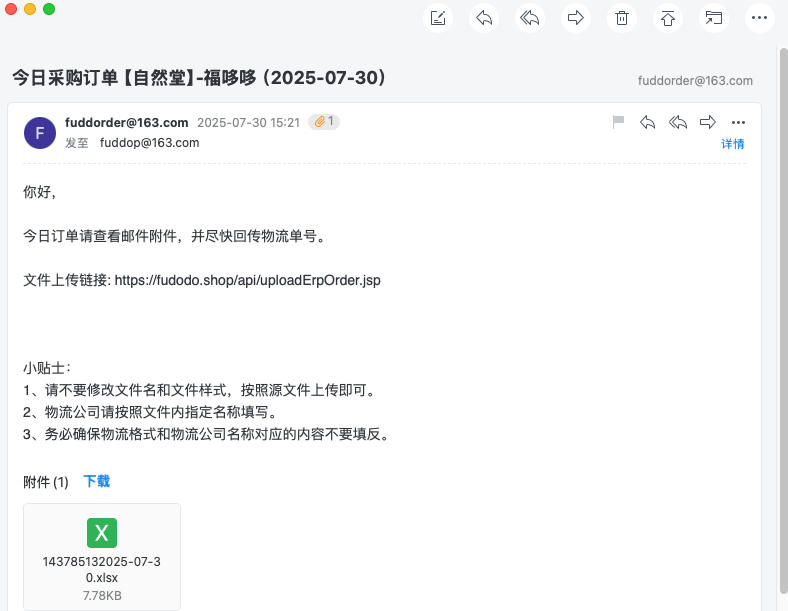Click the top toolbar reply-all icon

click(x=530, y=18)
